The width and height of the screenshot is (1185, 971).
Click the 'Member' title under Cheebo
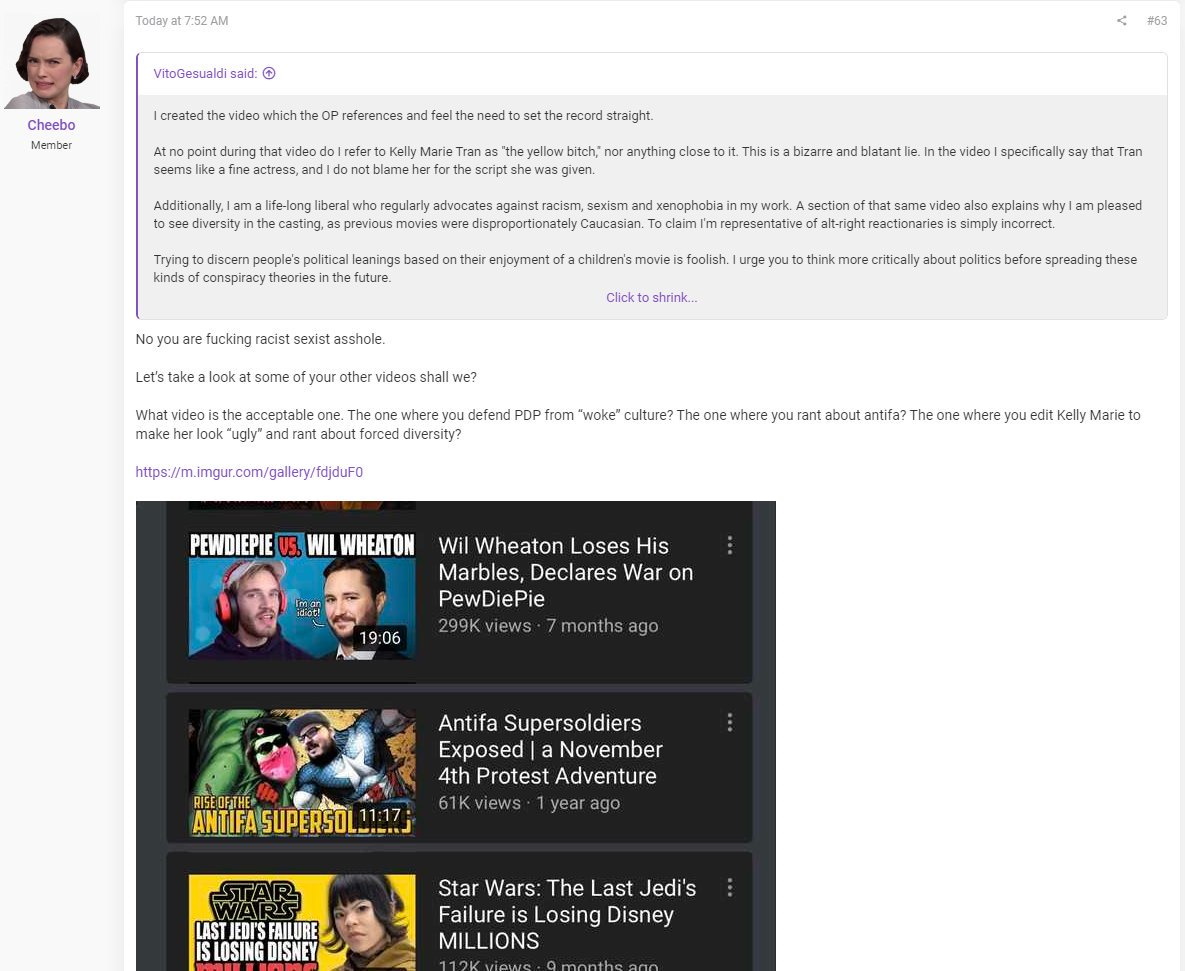pyautogui.click(x=51, y=145)
